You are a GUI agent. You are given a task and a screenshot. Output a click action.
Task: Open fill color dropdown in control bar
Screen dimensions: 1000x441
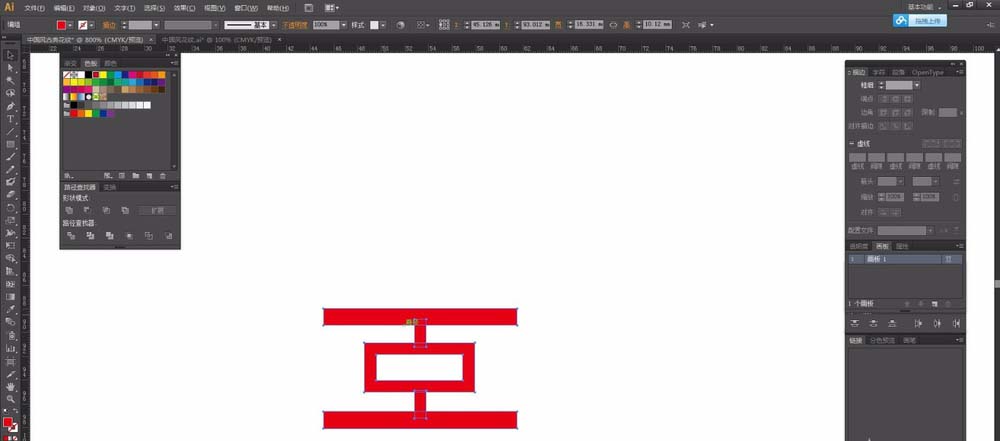71,25
